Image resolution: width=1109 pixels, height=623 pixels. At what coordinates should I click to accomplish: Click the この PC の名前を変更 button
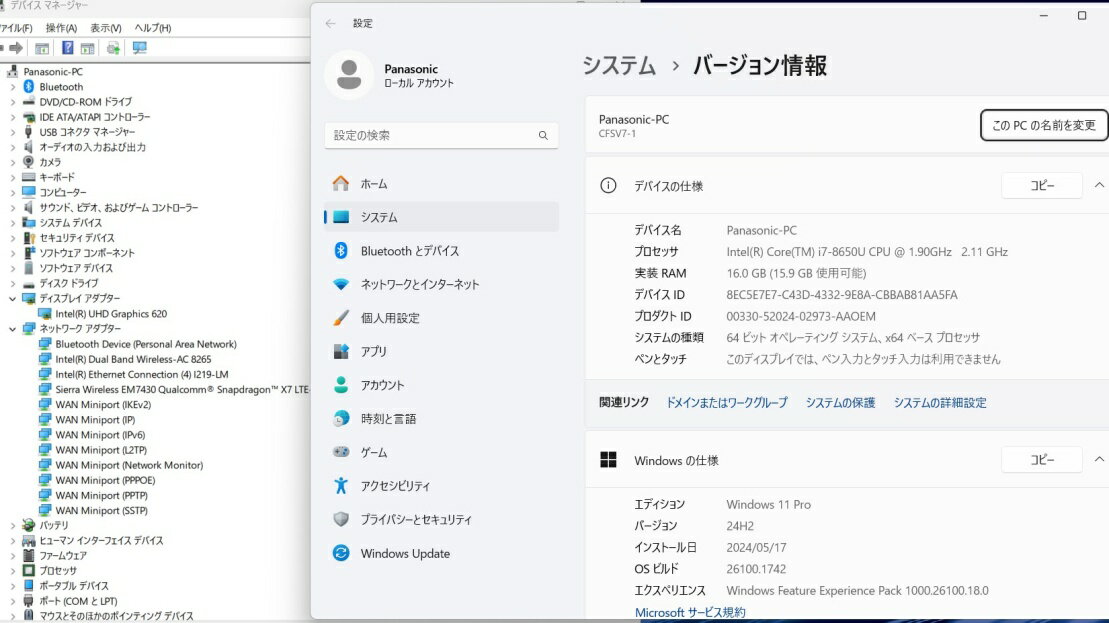(1043, 125)
